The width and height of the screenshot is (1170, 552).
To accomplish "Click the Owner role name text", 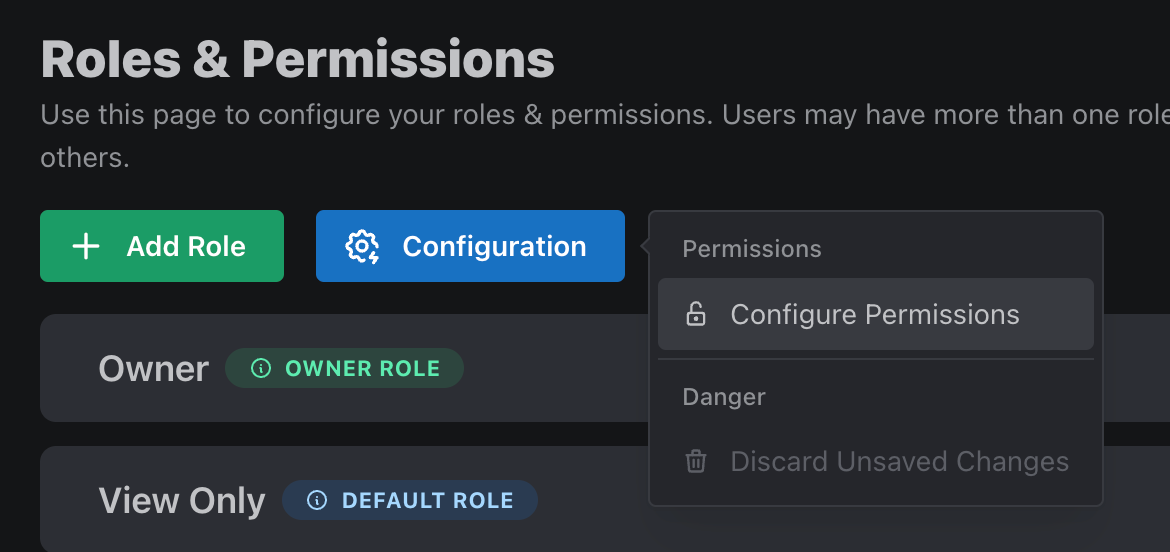I will pos(153,368).
